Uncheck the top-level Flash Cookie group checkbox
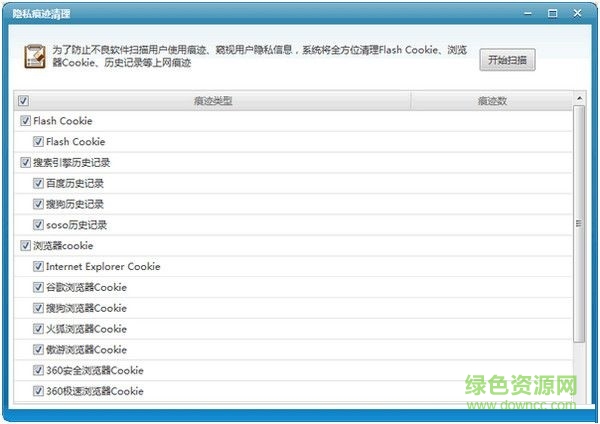The image size is (600, 424). (x=25, y=121)
